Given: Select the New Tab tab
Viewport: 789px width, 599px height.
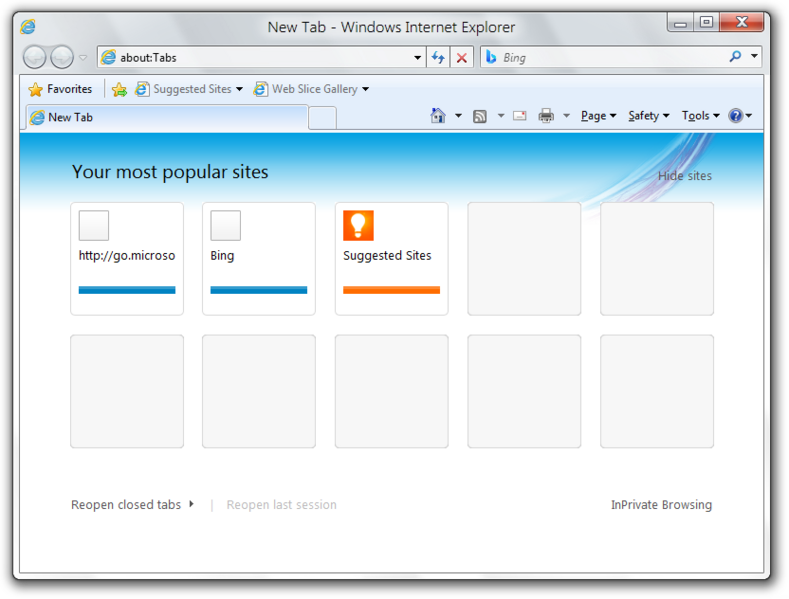Looking at the screenshot, I should pyautogui.click(x=167, y=117).
